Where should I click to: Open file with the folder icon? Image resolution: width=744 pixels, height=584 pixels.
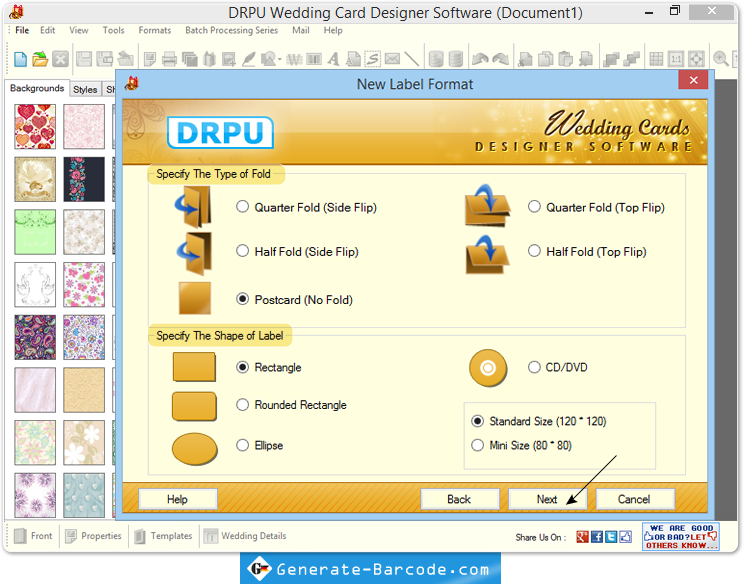40,59
